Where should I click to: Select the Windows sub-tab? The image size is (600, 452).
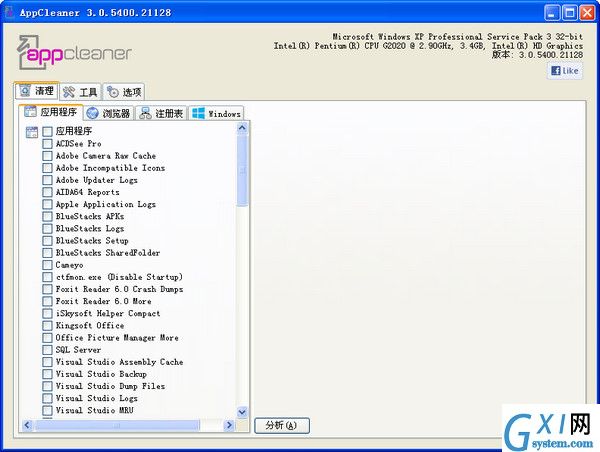tap(216, 113)
